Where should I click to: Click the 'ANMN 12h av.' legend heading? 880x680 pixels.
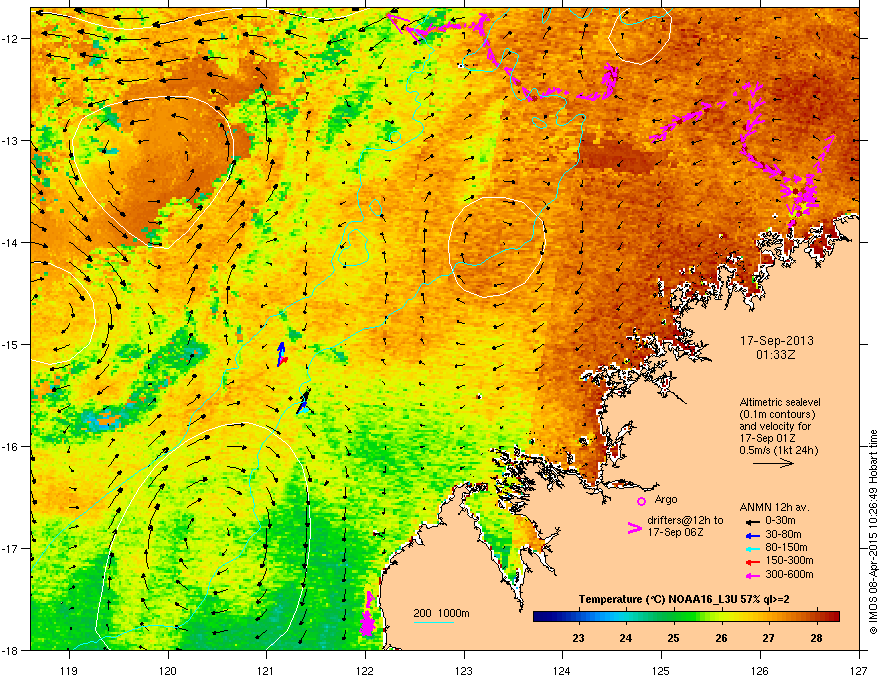[x=774, y=507]
